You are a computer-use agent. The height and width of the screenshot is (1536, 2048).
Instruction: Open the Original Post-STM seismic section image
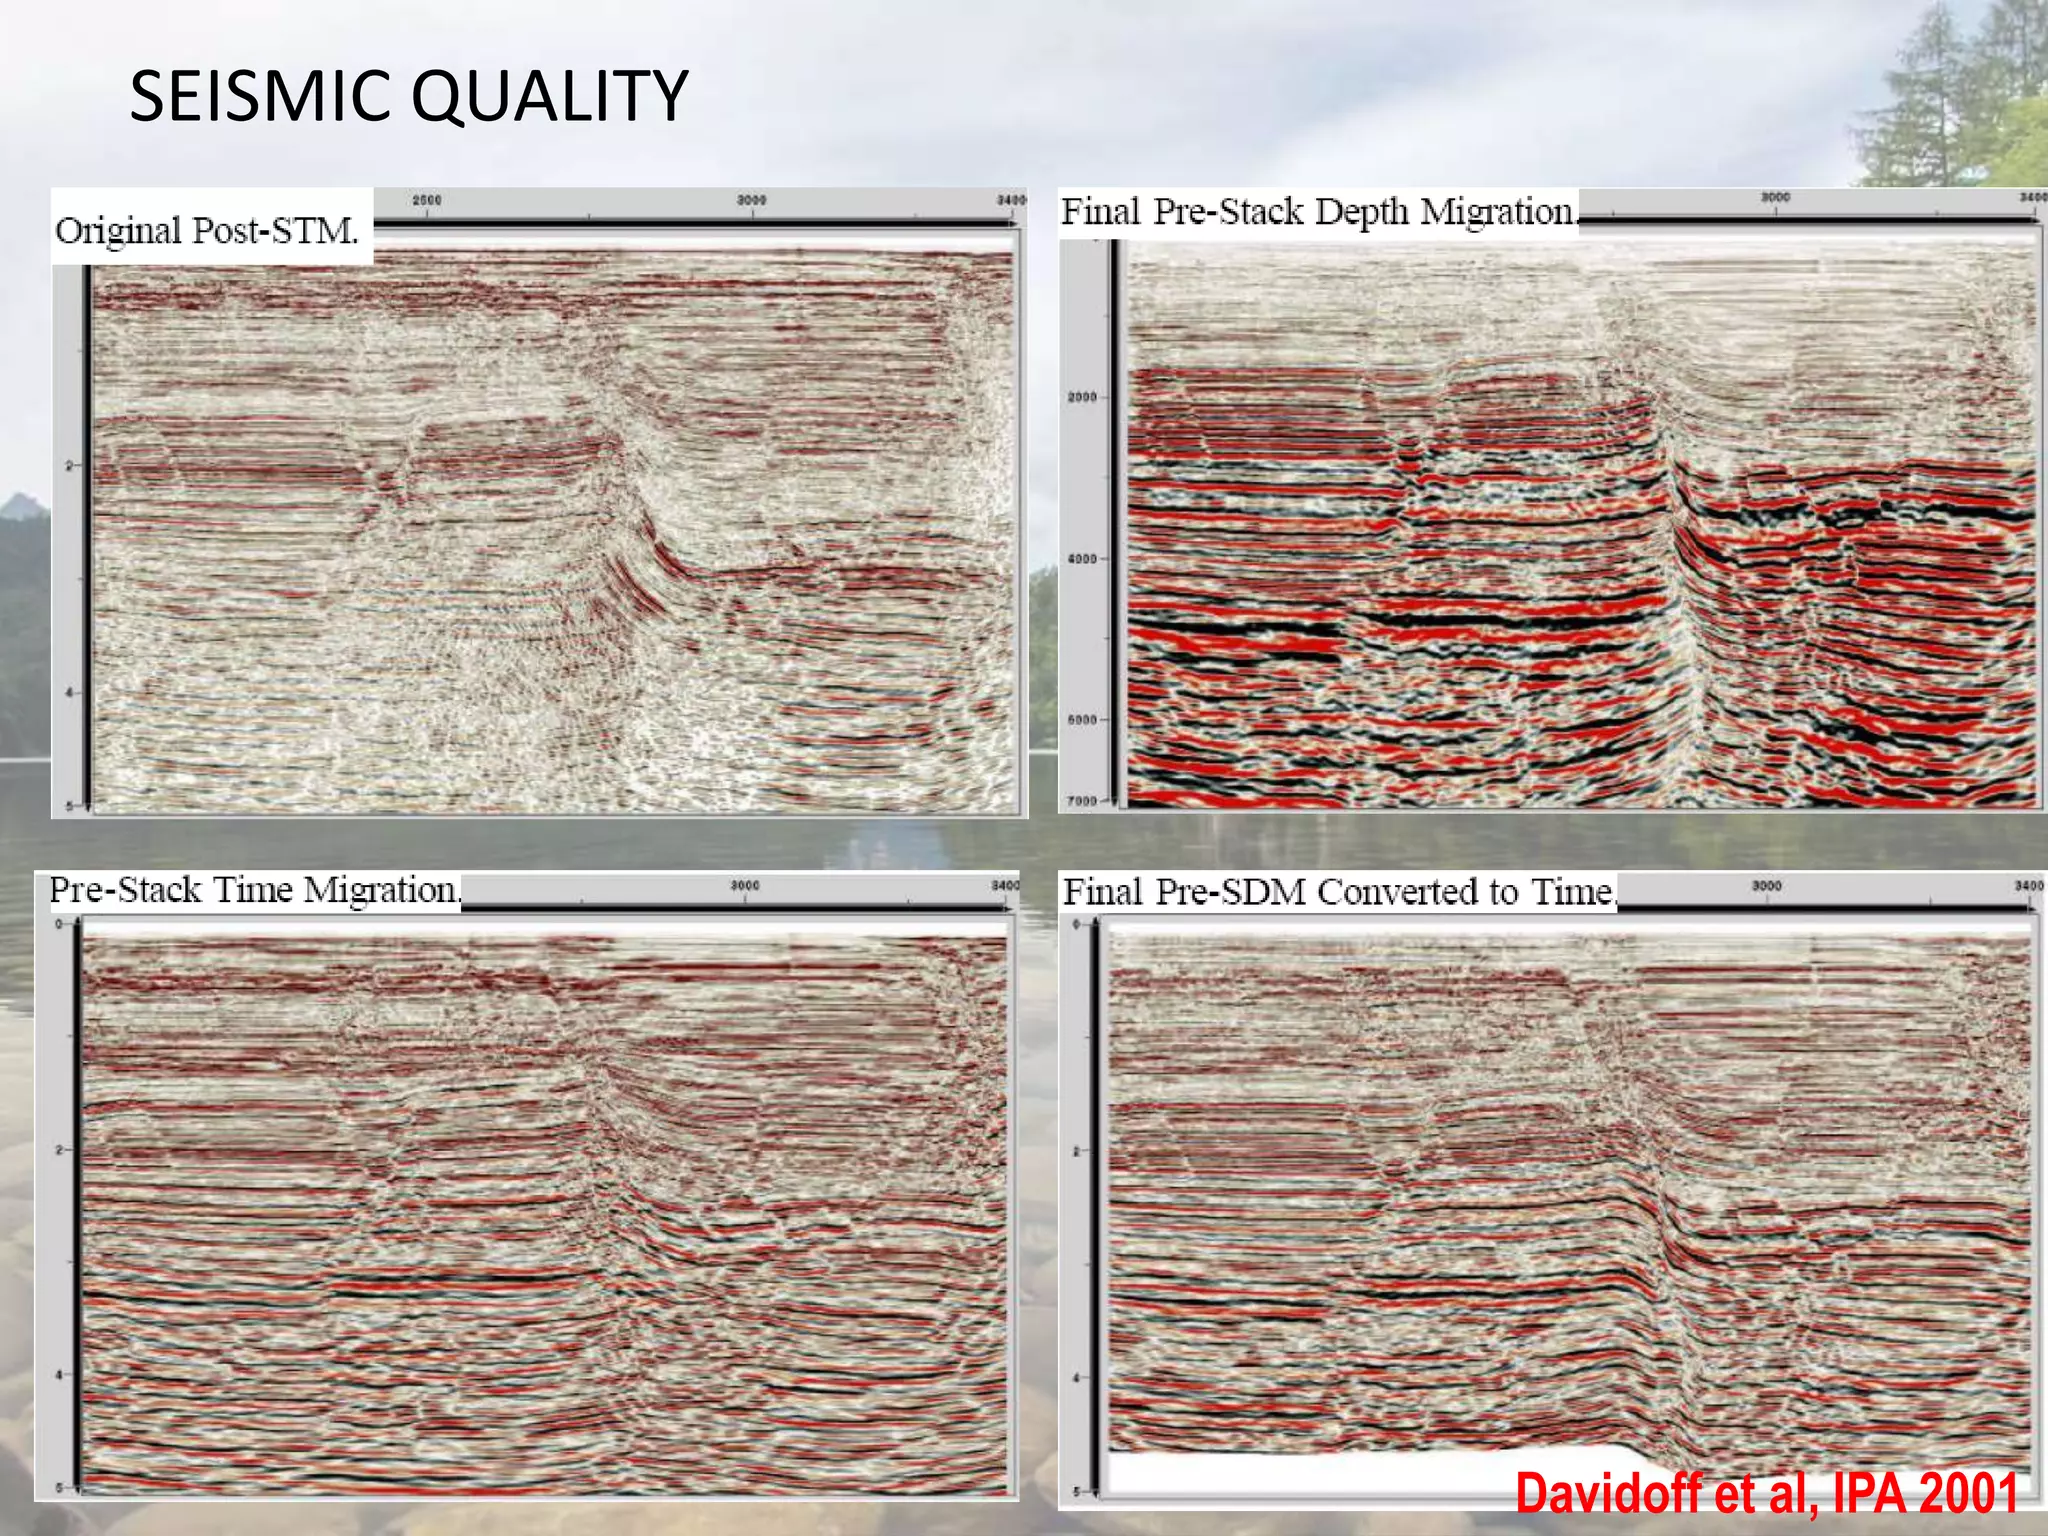pos(540,503)
